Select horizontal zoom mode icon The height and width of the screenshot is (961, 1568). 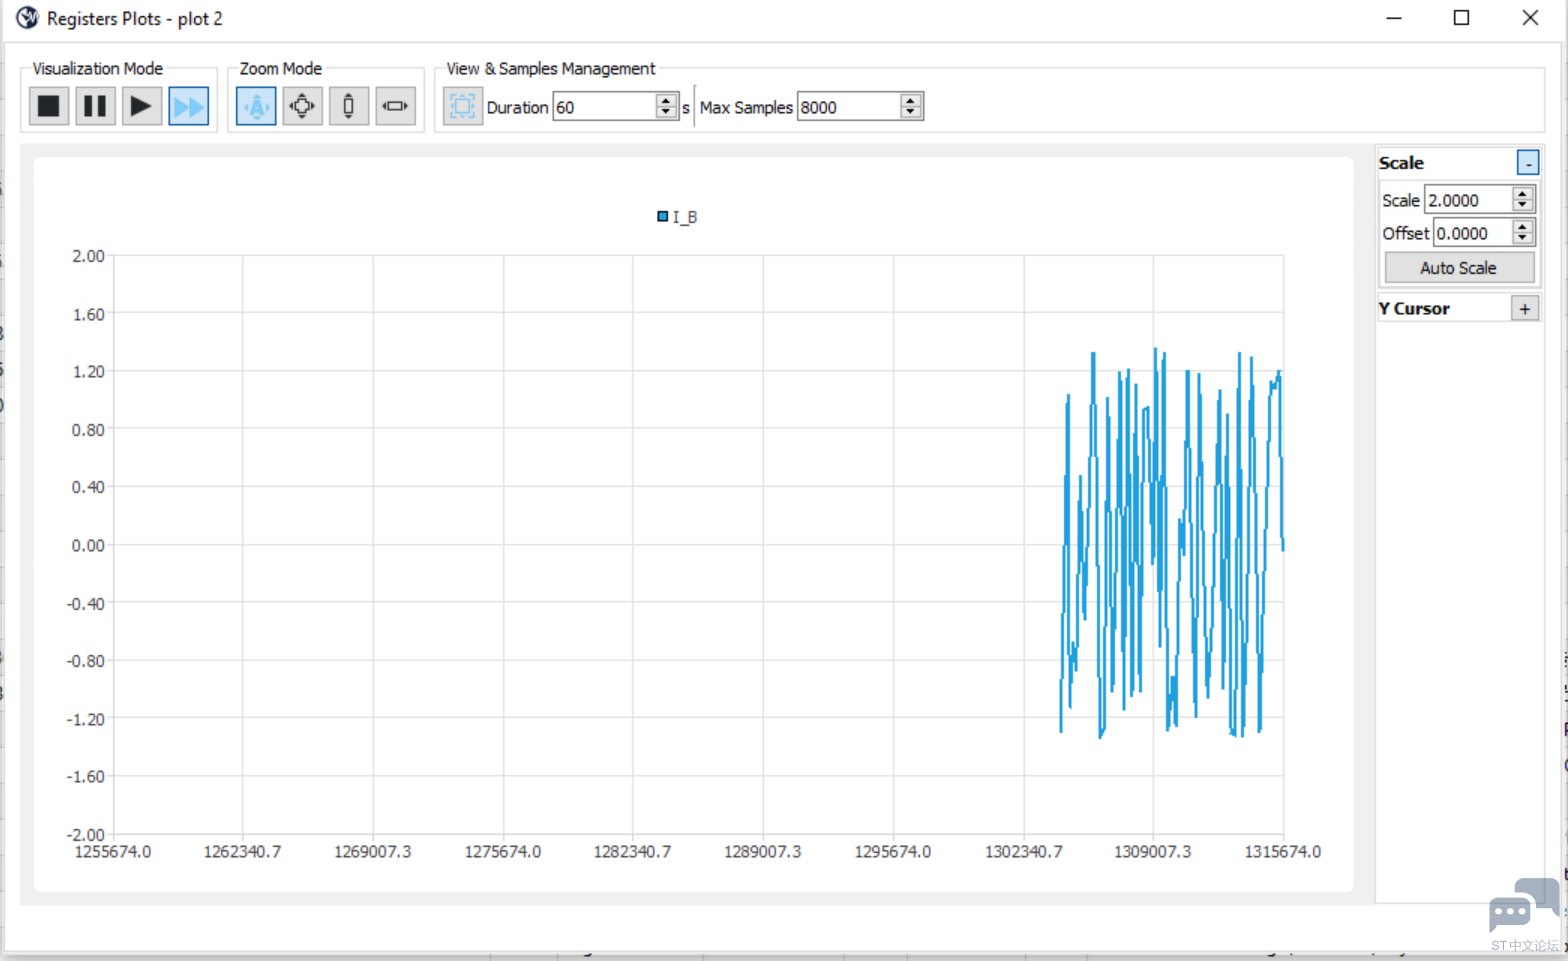(x=396, y=106)
